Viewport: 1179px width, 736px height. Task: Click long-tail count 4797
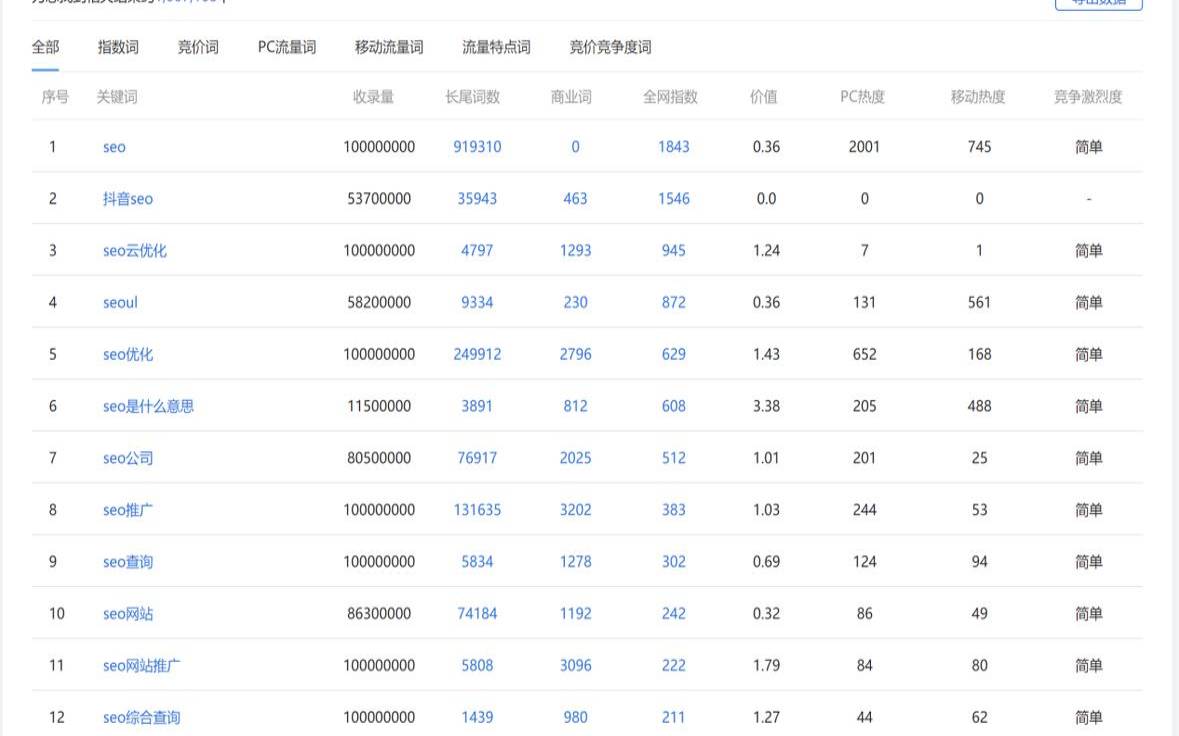click(477, 251)
